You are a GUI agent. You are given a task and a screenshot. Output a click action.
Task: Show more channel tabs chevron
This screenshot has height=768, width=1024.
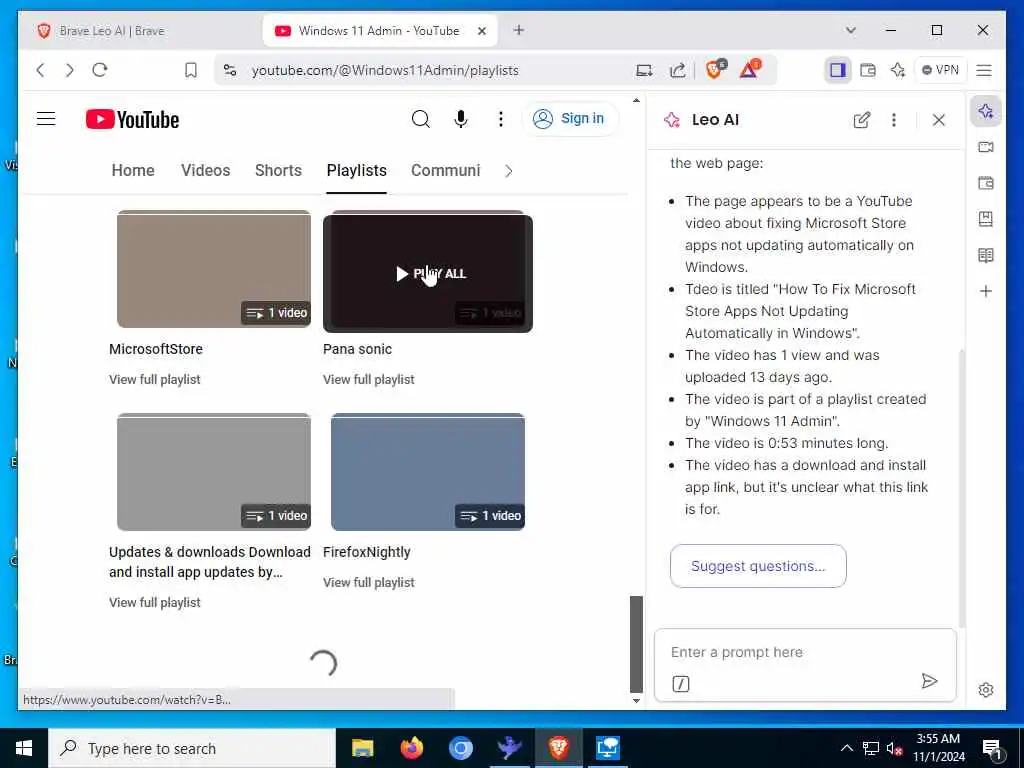click(x=509, y=171)
